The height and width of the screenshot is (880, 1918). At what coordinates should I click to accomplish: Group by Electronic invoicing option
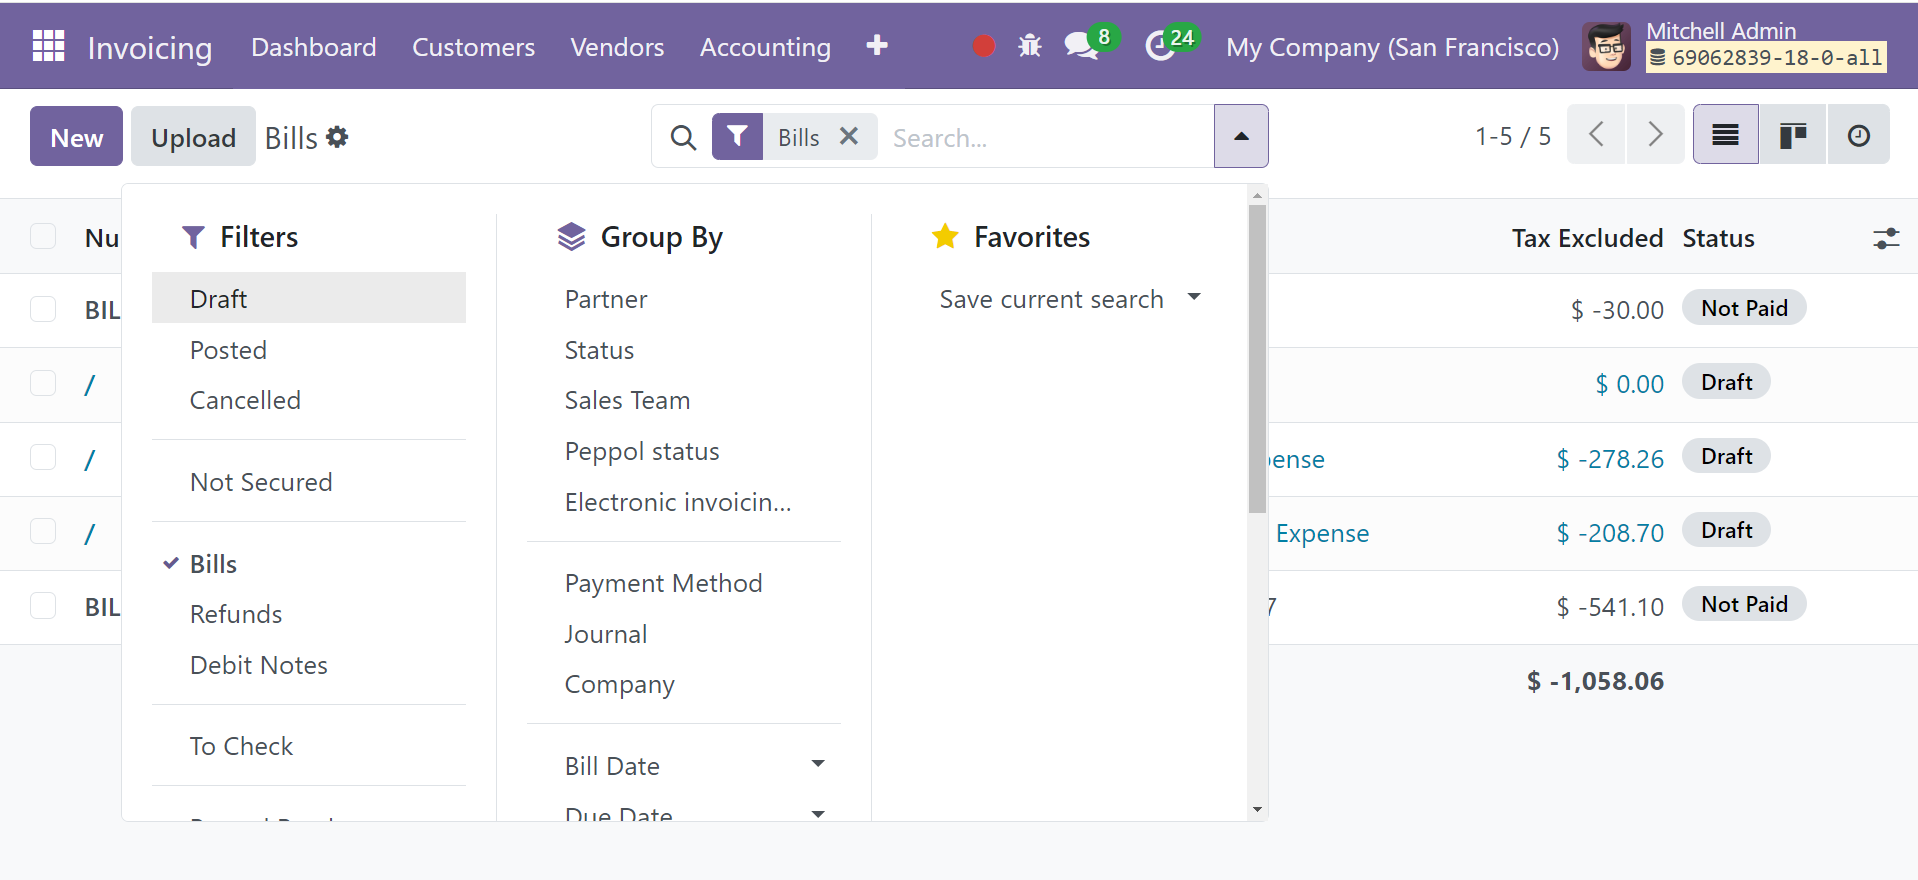tap(684, 502)
